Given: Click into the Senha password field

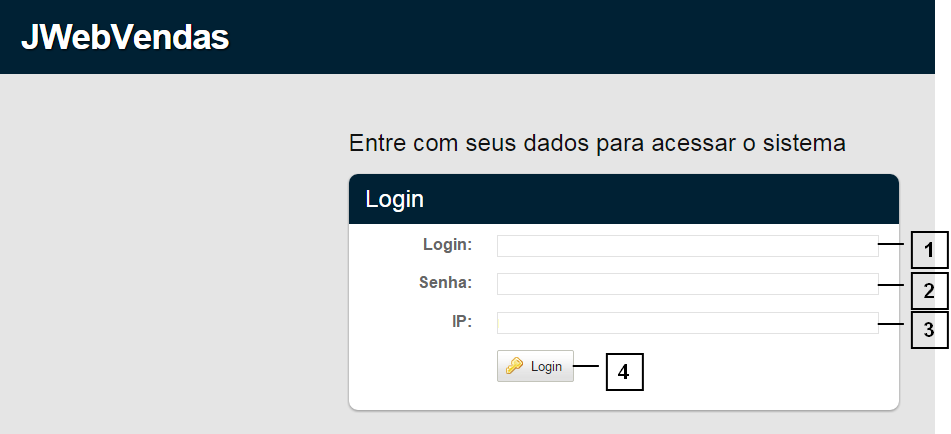Looking at the screenshot, I should 687,284.
